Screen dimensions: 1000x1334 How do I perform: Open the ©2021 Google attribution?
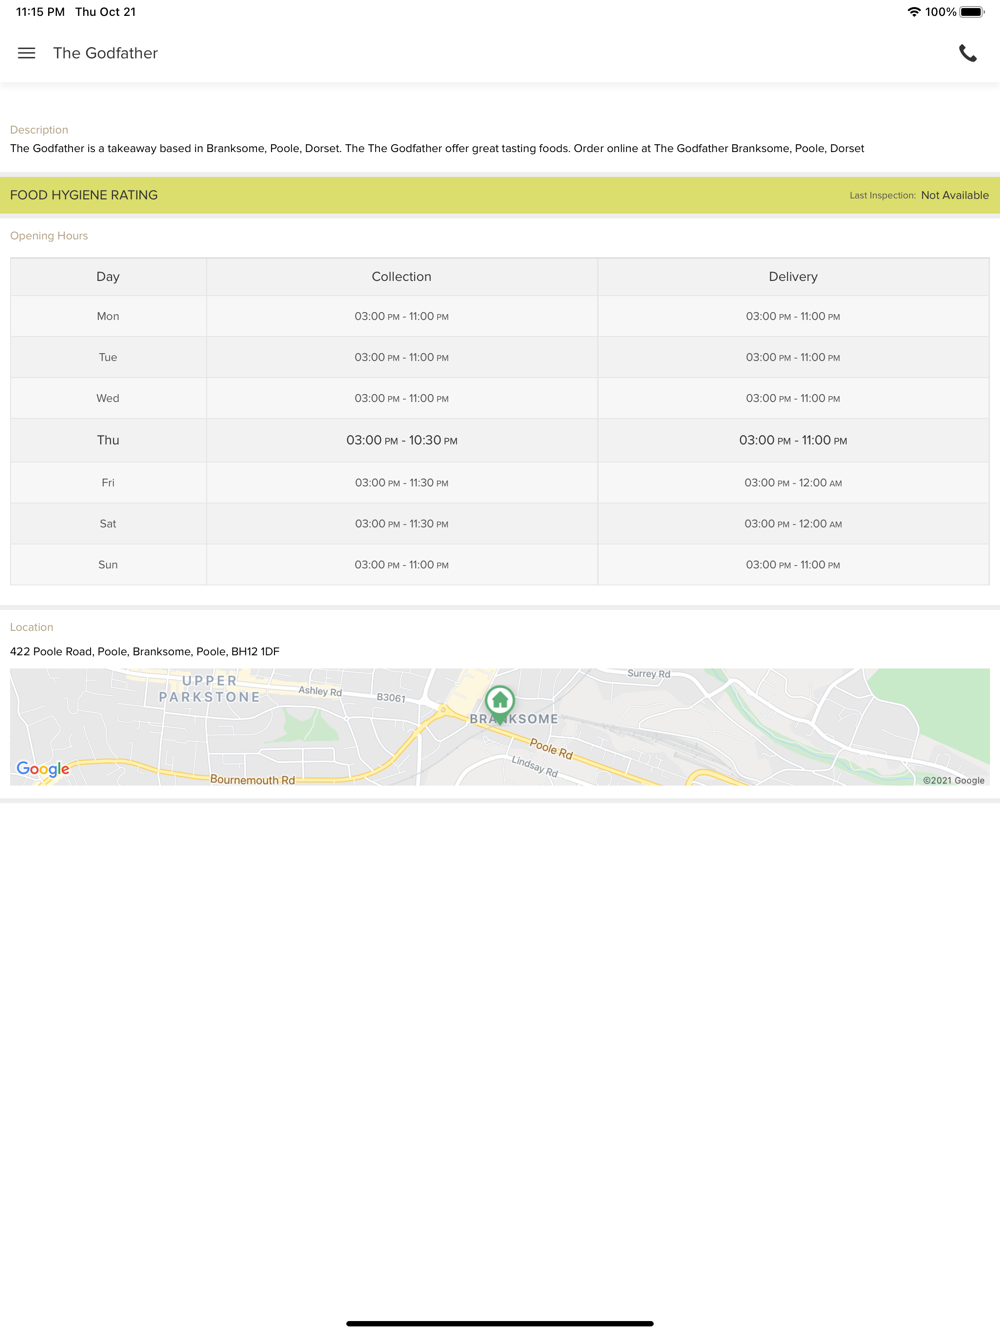pyautogui.click(x=954, y=780)
